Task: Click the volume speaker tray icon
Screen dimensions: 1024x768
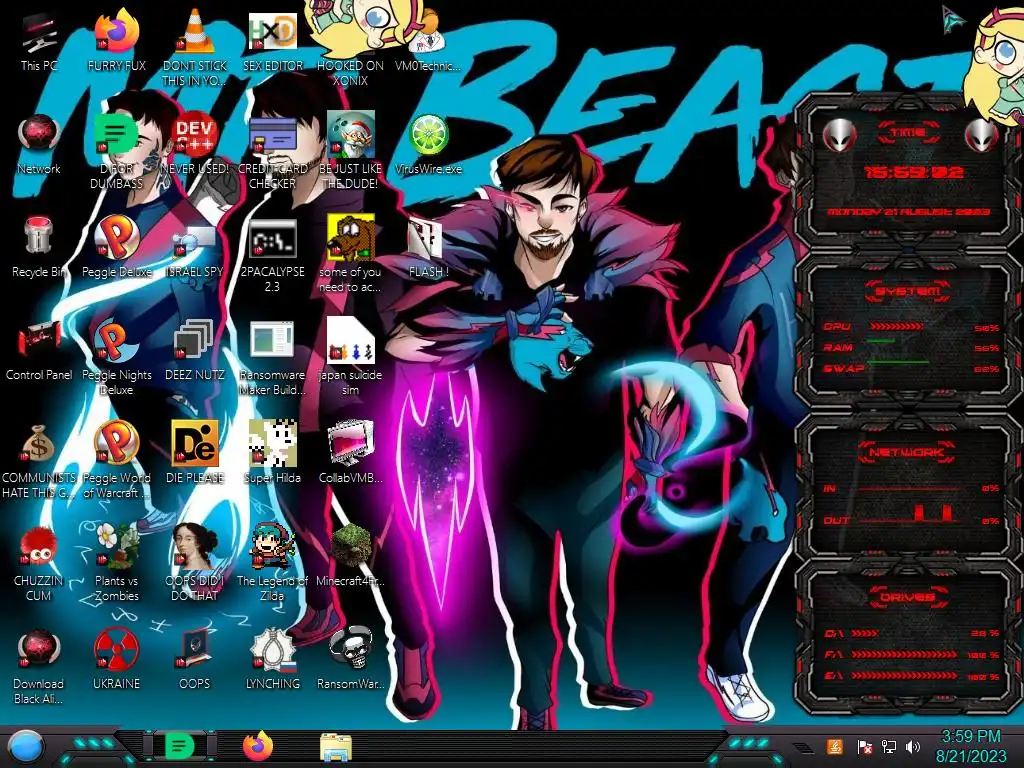Action: point(913,746)
